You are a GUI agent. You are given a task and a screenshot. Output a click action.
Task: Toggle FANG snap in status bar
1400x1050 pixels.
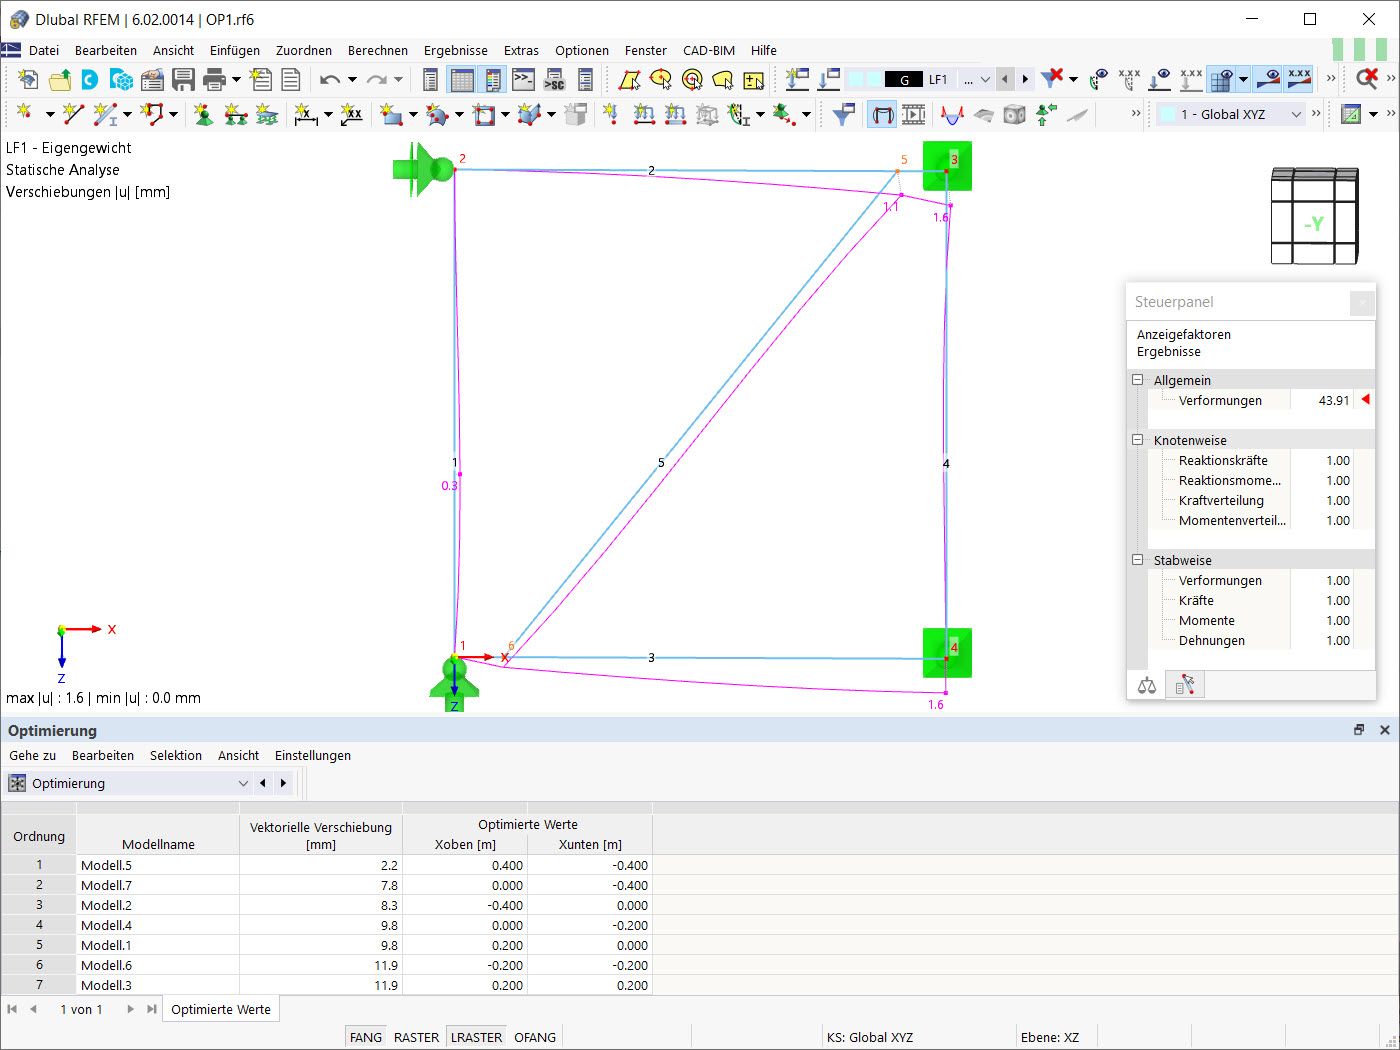click(x=366, y=1037)
